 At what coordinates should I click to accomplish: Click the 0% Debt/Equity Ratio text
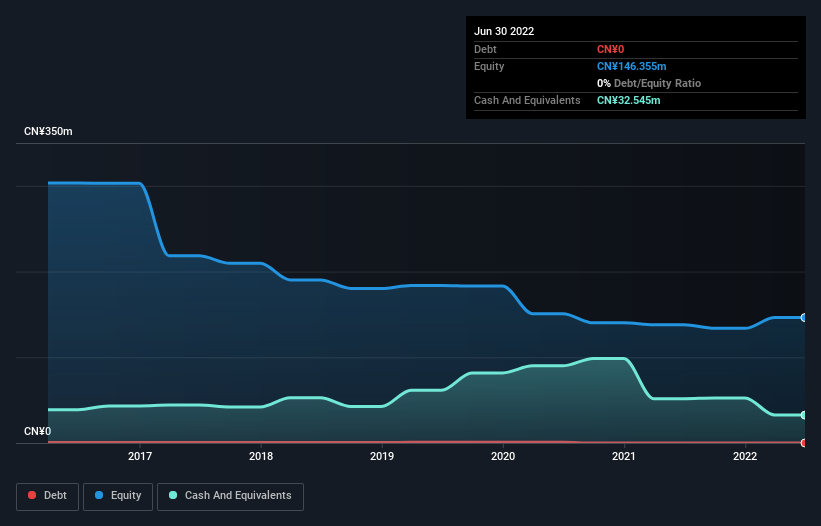click(x=649, y=83)
